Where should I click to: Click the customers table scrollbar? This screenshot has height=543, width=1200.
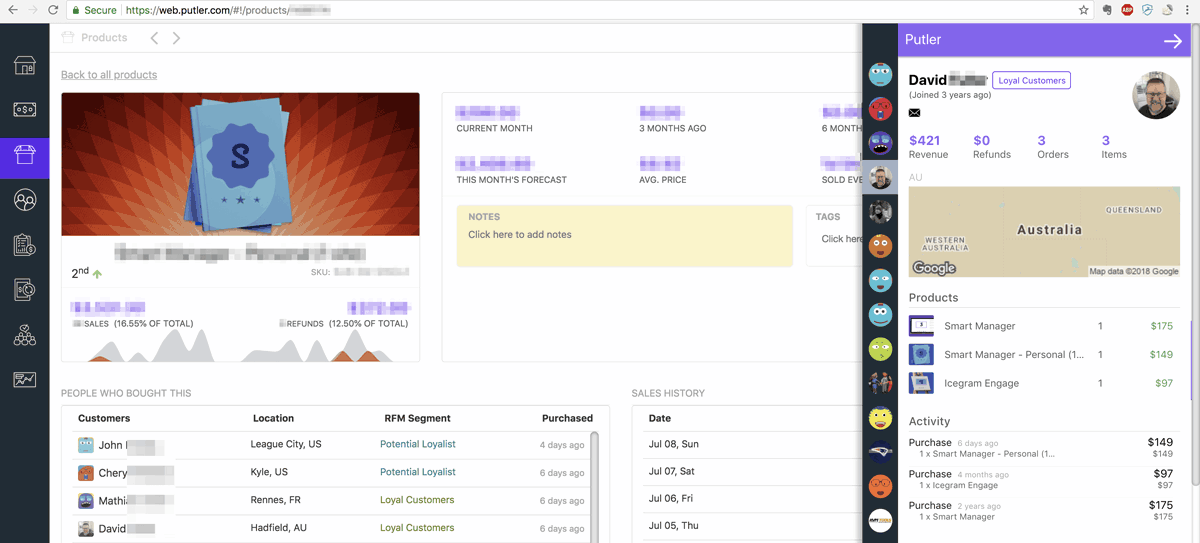coord(595,486)
